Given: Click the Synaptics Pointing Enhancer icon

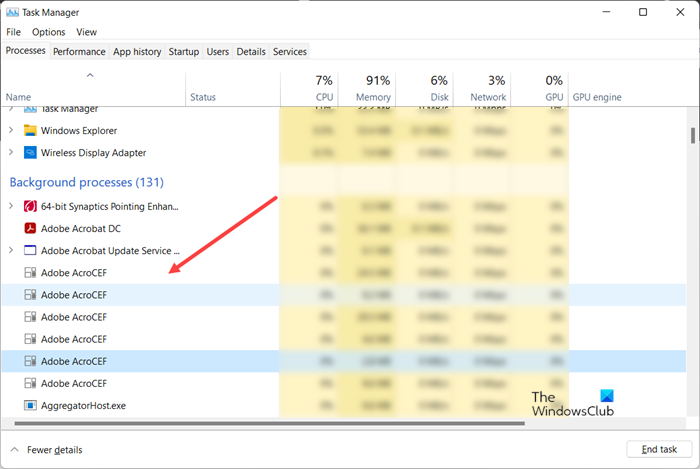Looking at the screenshot, I should pyautogui.click(x=30, y=206).
